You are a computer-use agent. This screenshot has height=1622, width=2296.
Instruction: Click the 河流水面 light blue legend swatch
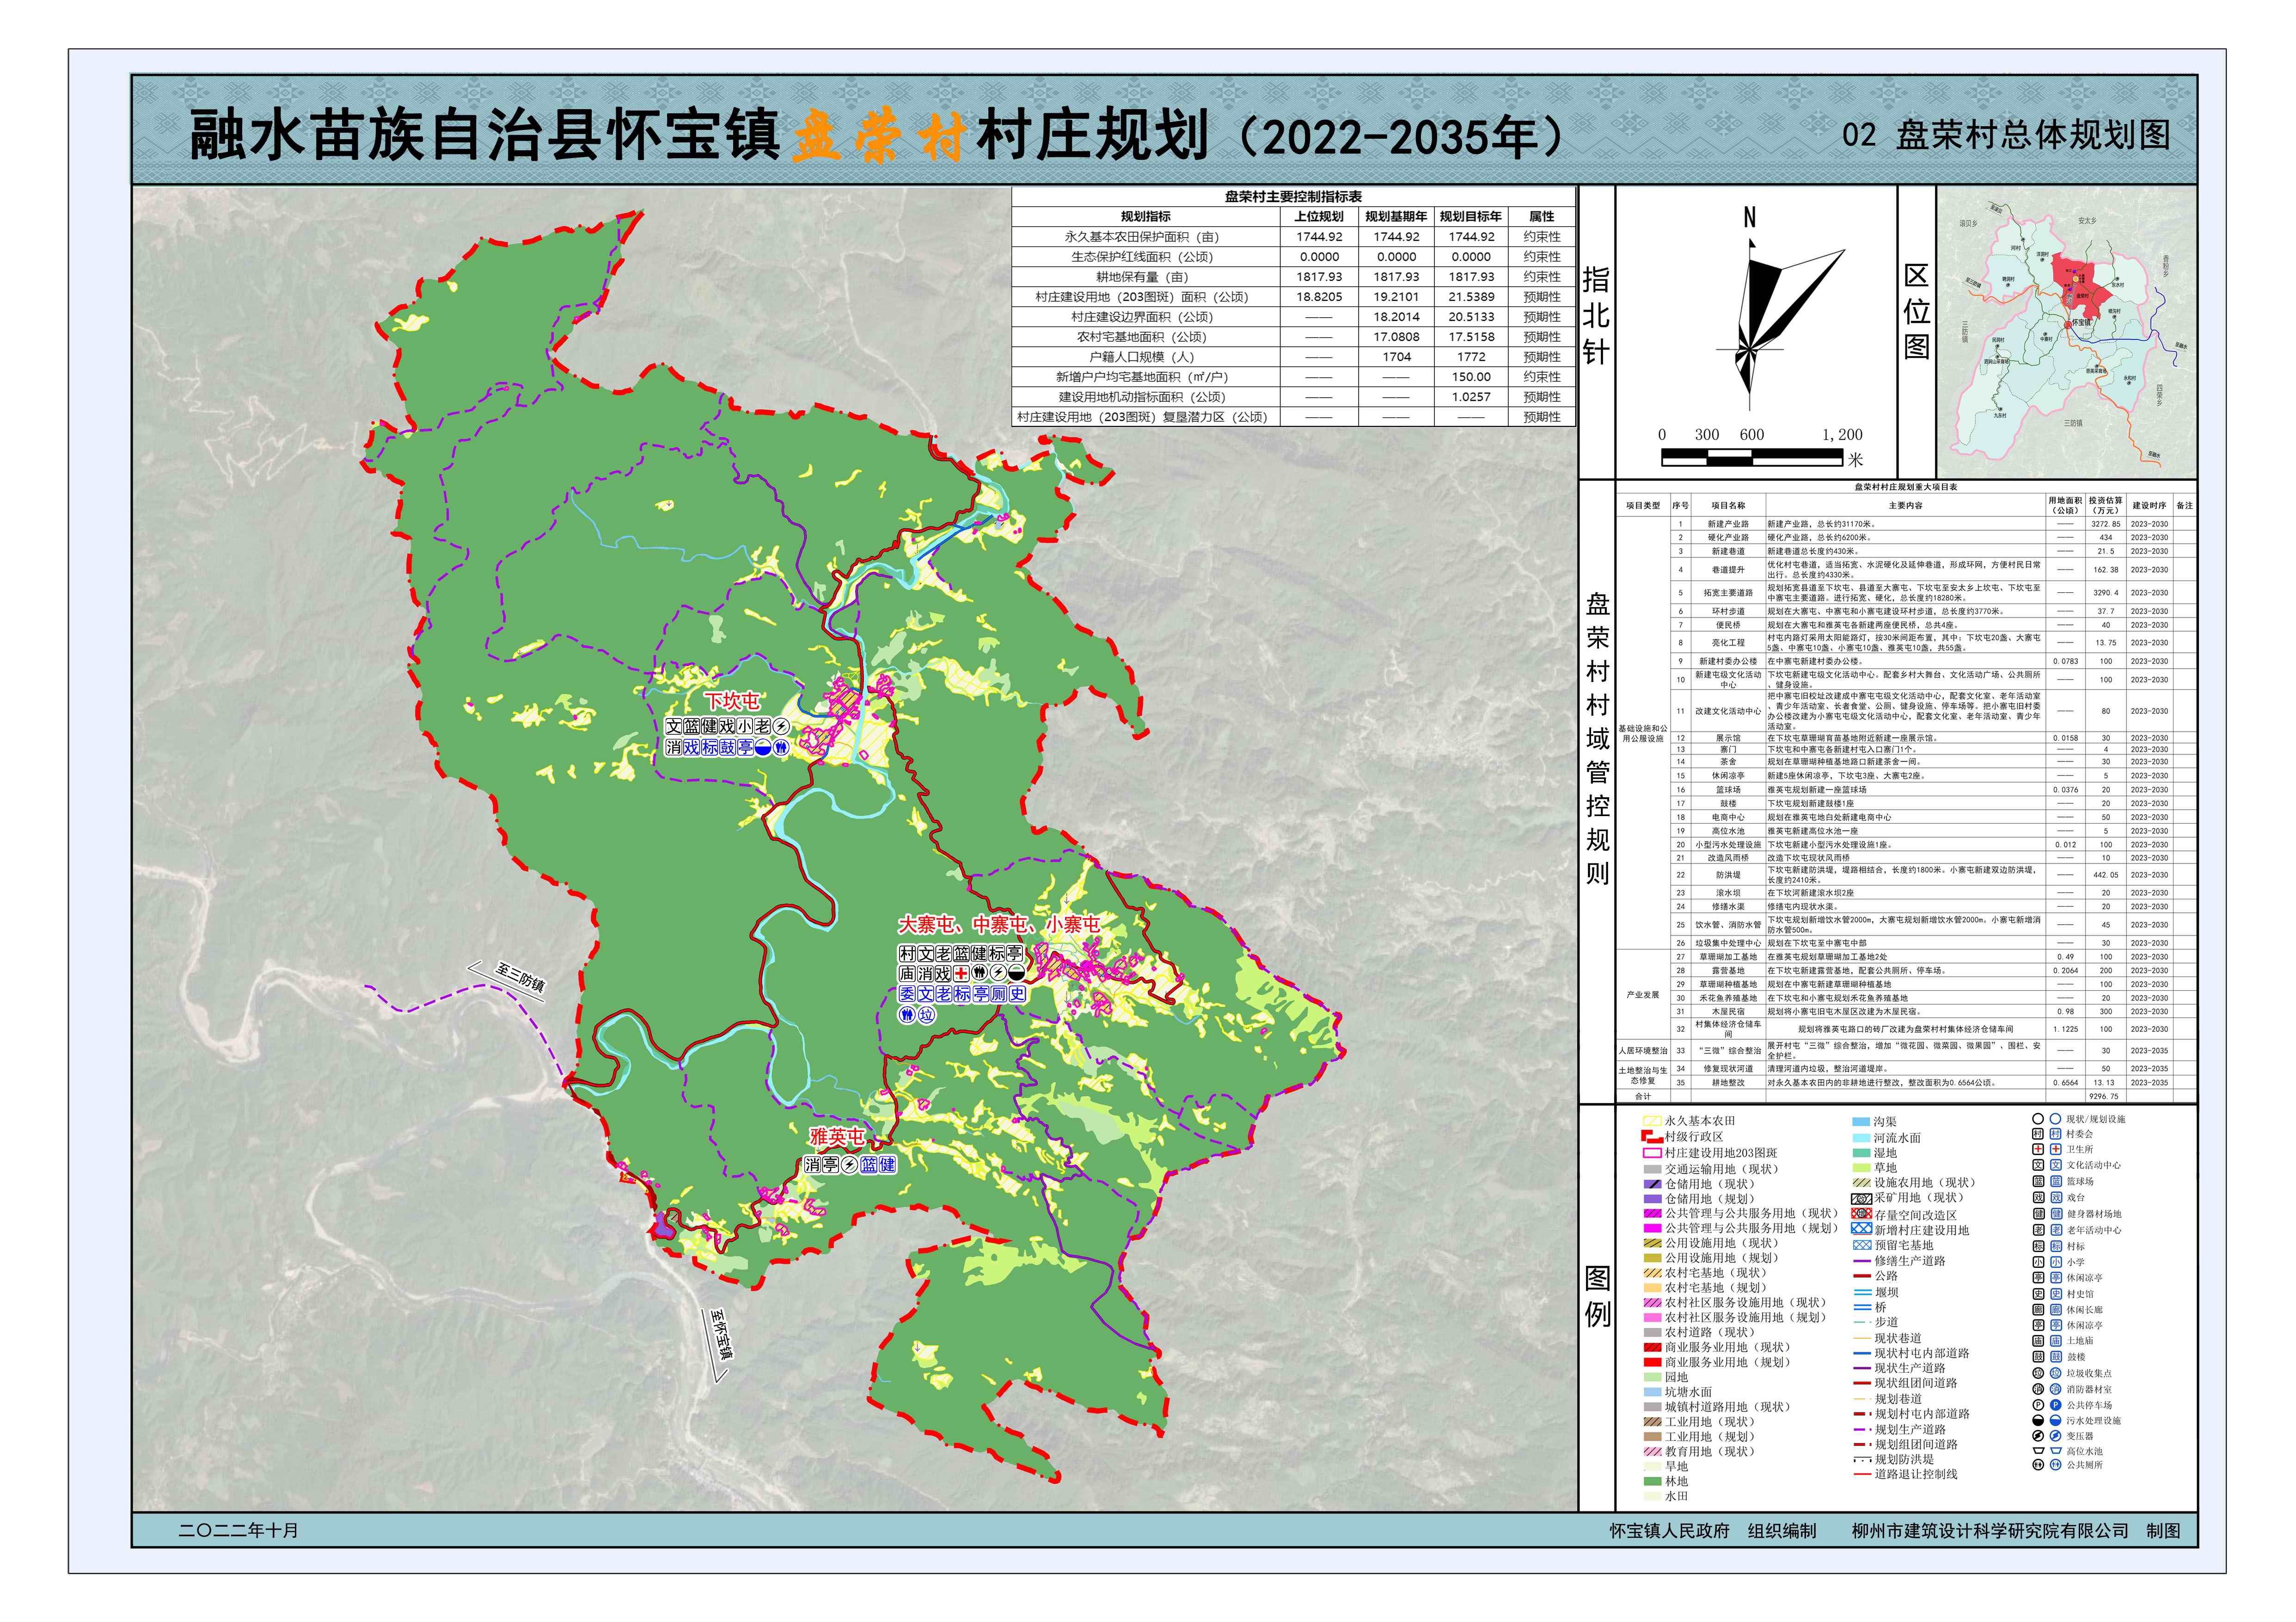[1861, 1138]
